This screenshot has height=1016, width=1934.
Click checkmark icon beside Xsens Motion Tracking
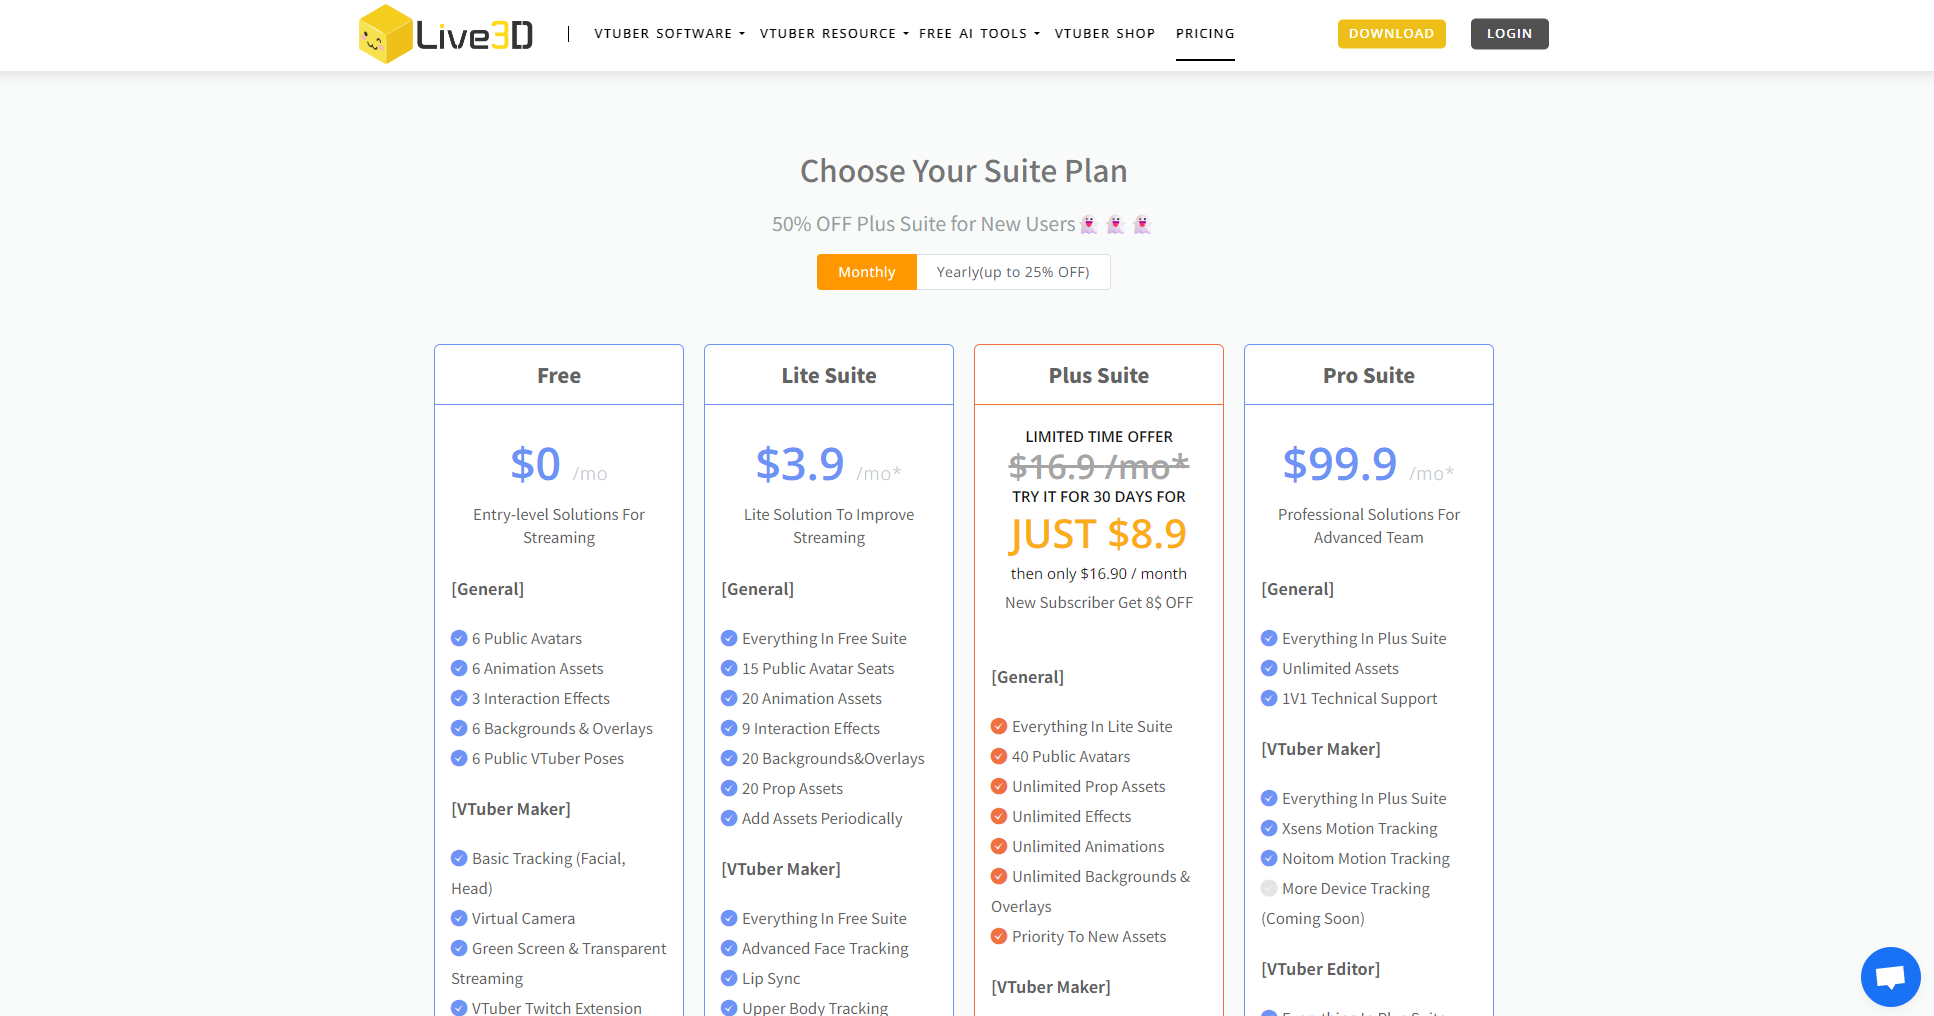(1269, 828)
